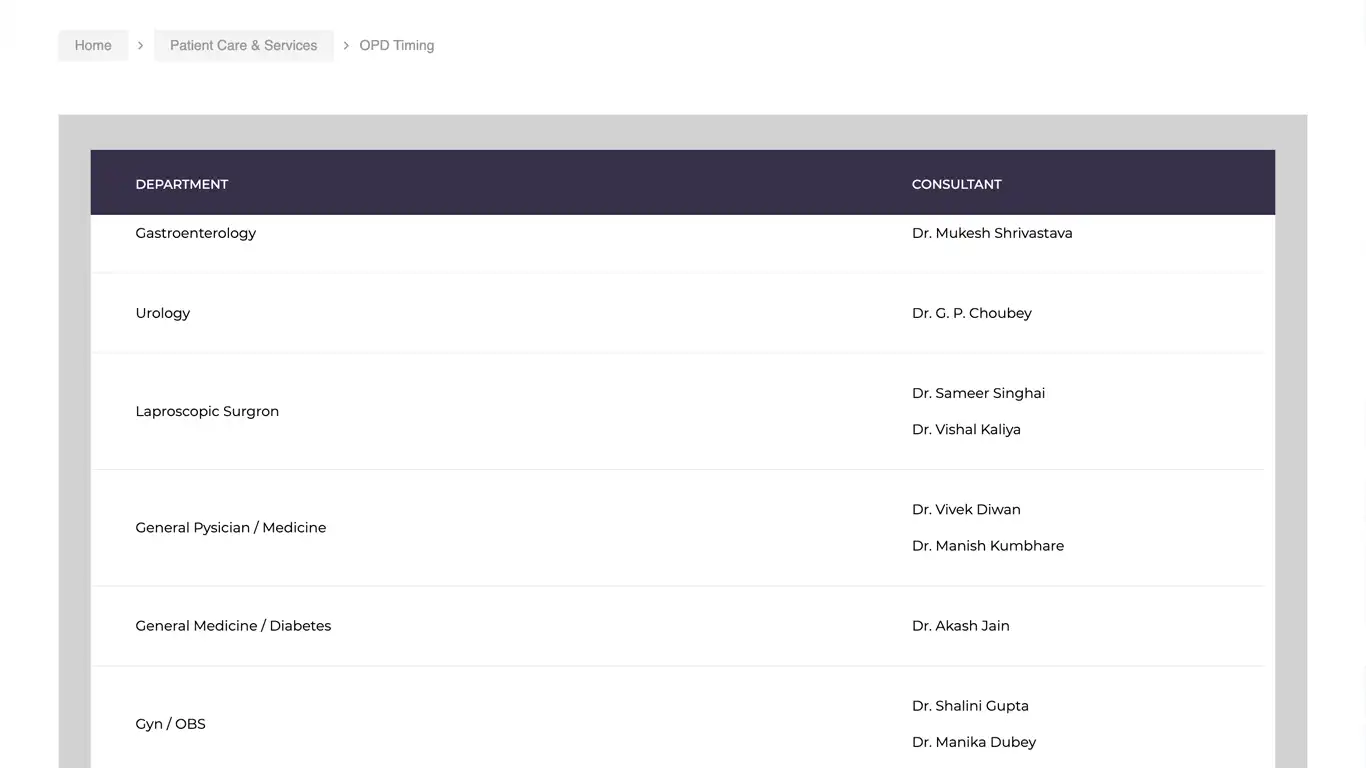Select the Gastroenterology department row

[x=196, y=233]
